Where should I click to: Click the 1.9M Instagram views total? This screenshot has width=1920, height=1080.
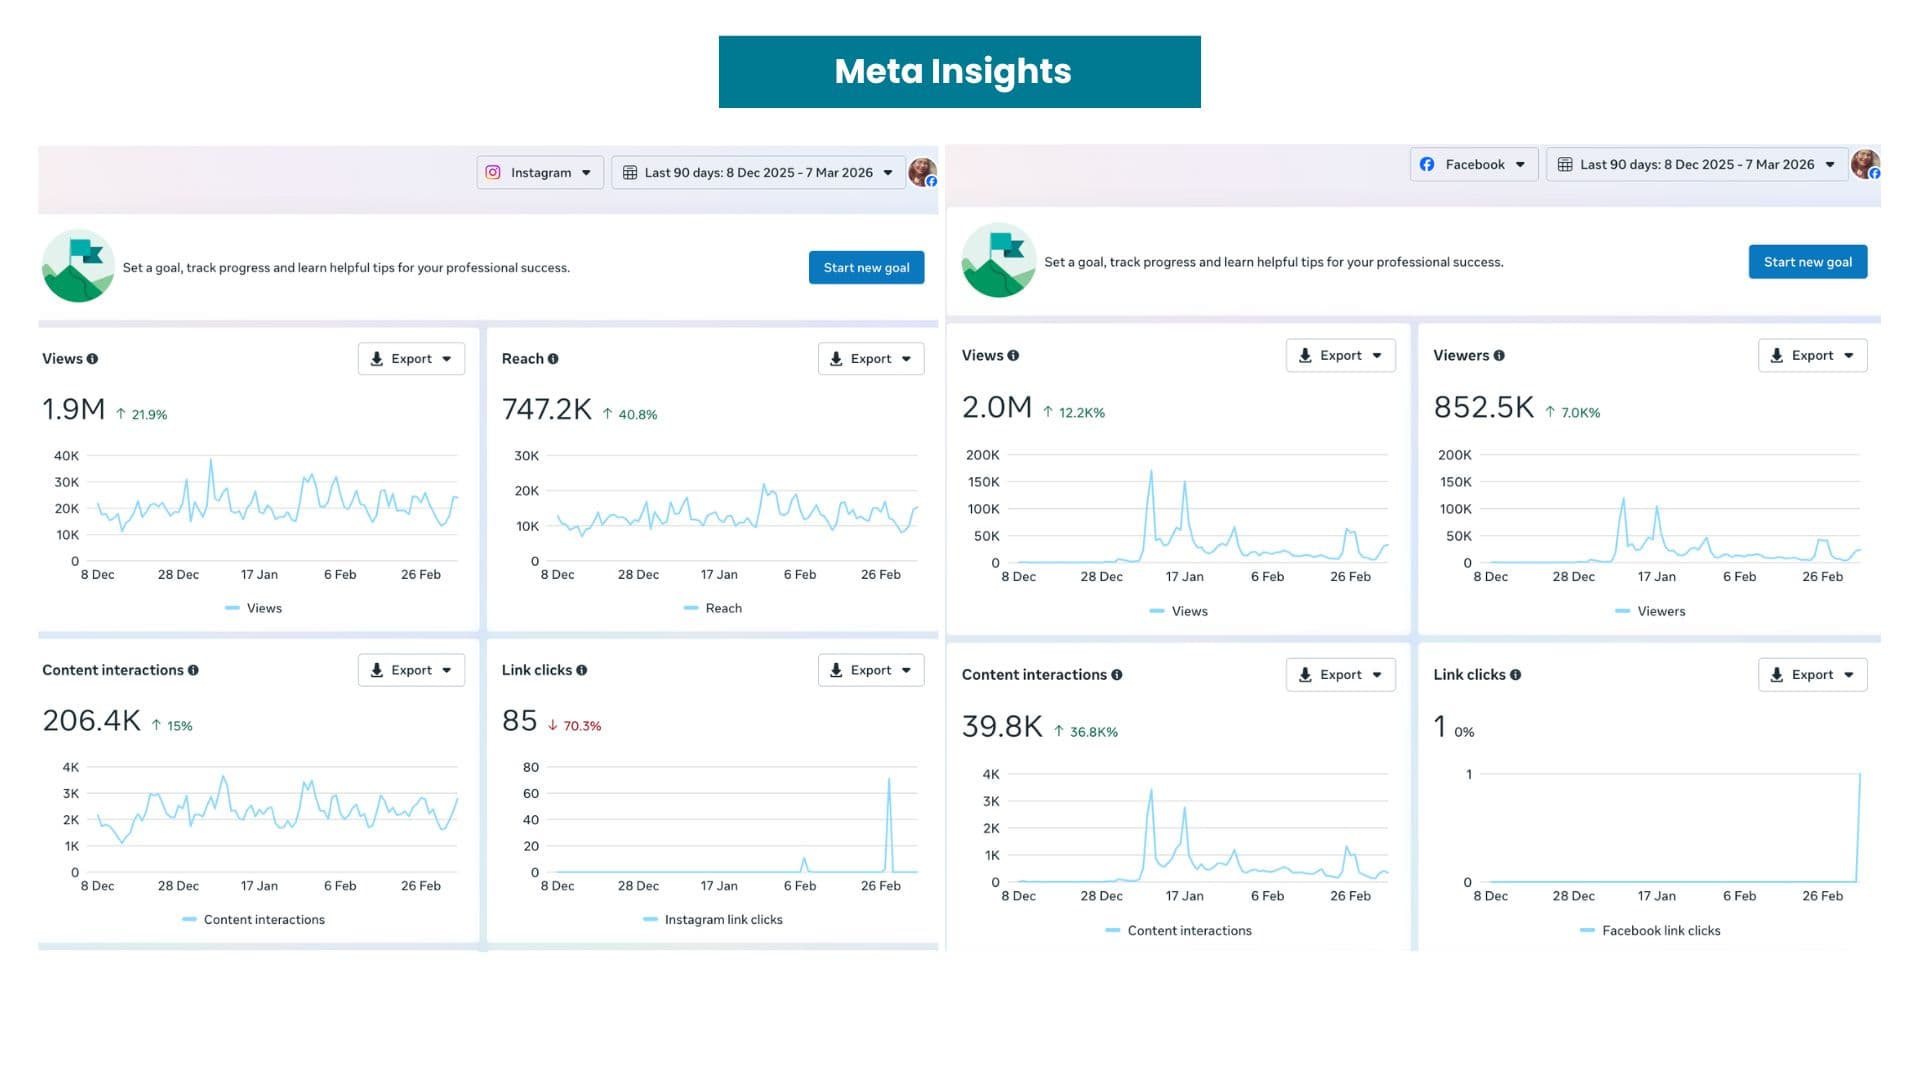tap(73, 409)
